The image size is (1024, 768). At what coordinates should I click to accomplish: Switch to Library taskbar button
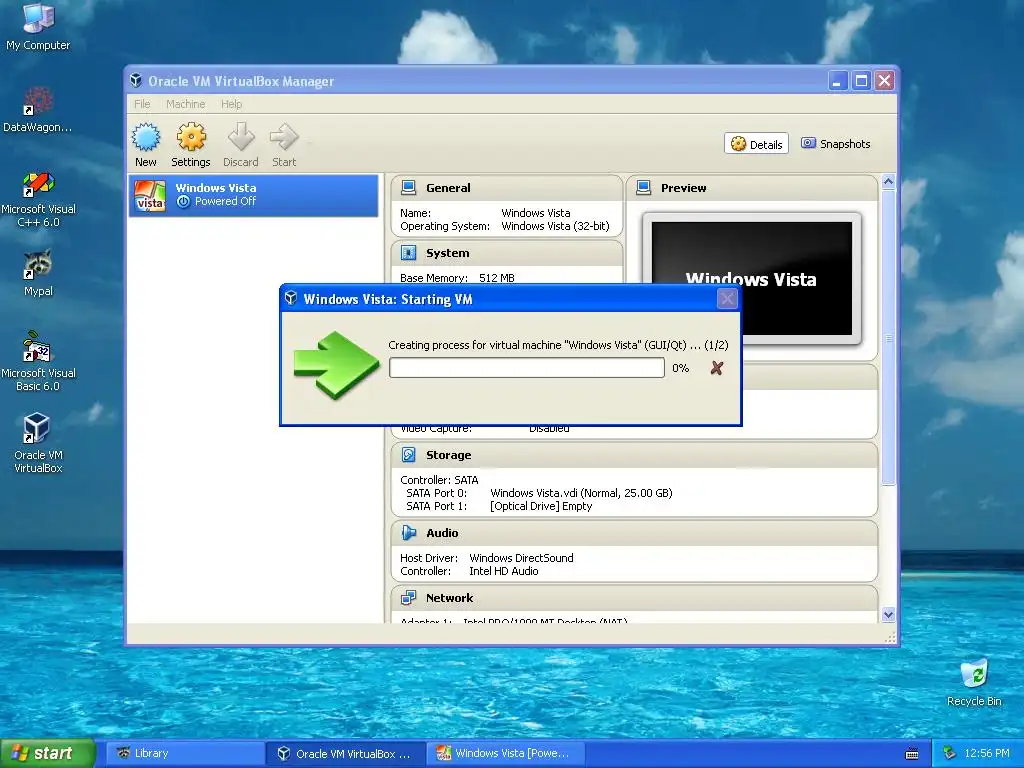click(184, 753)
